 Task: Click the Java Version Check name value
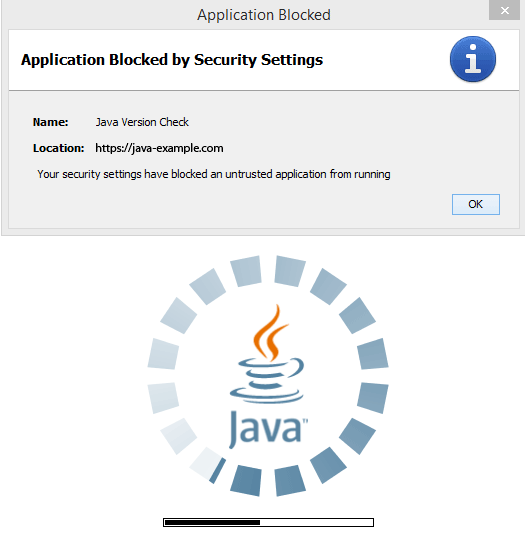(x=142, y=122)
